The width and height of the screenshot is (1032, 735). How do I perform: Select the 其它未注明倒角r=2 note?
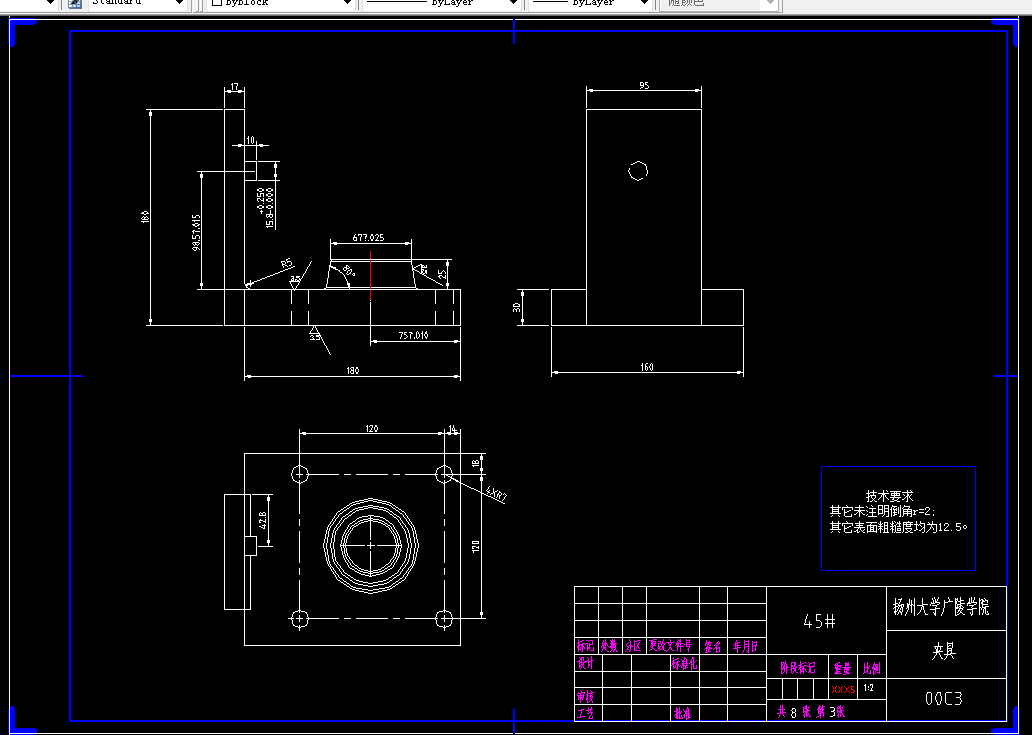pos(882,511)
